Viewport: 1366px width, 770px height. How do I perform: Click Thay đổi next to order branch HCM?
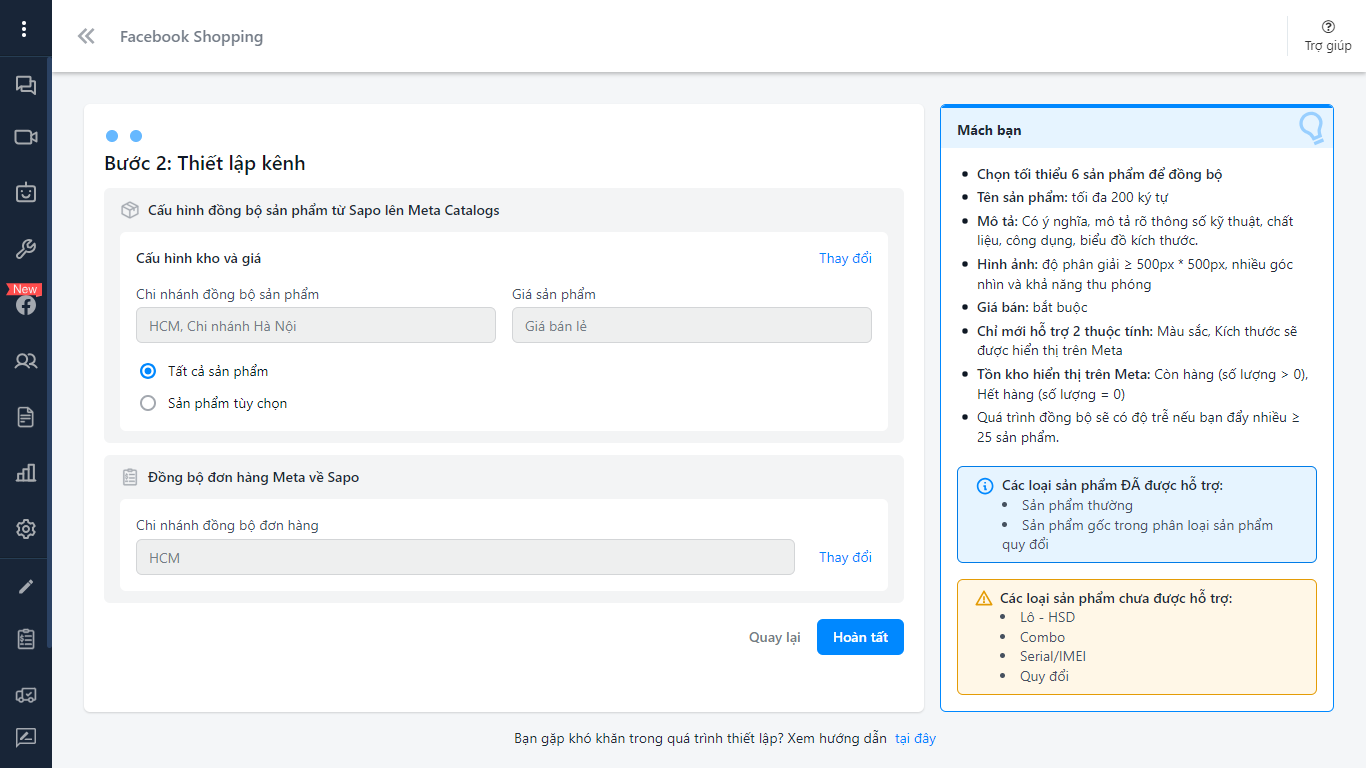845,557
